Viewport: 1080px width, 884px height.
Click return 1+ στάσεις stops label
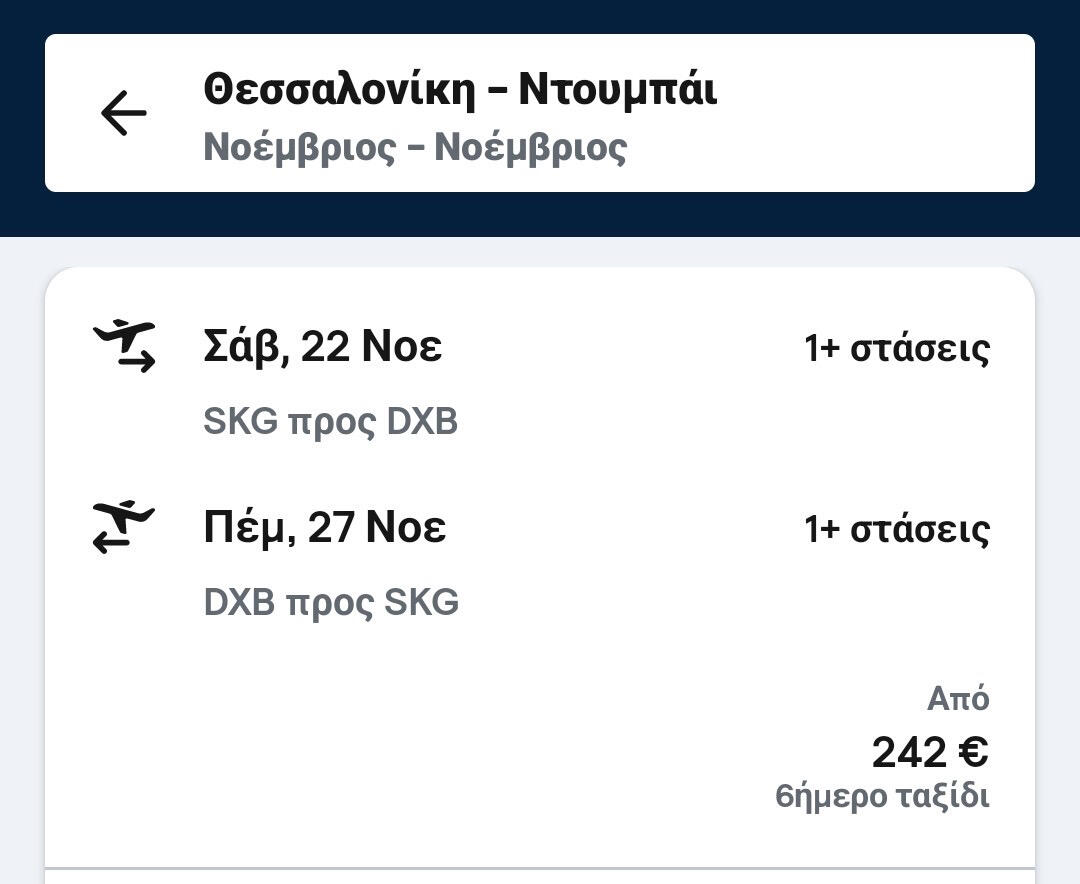point(896,529)
